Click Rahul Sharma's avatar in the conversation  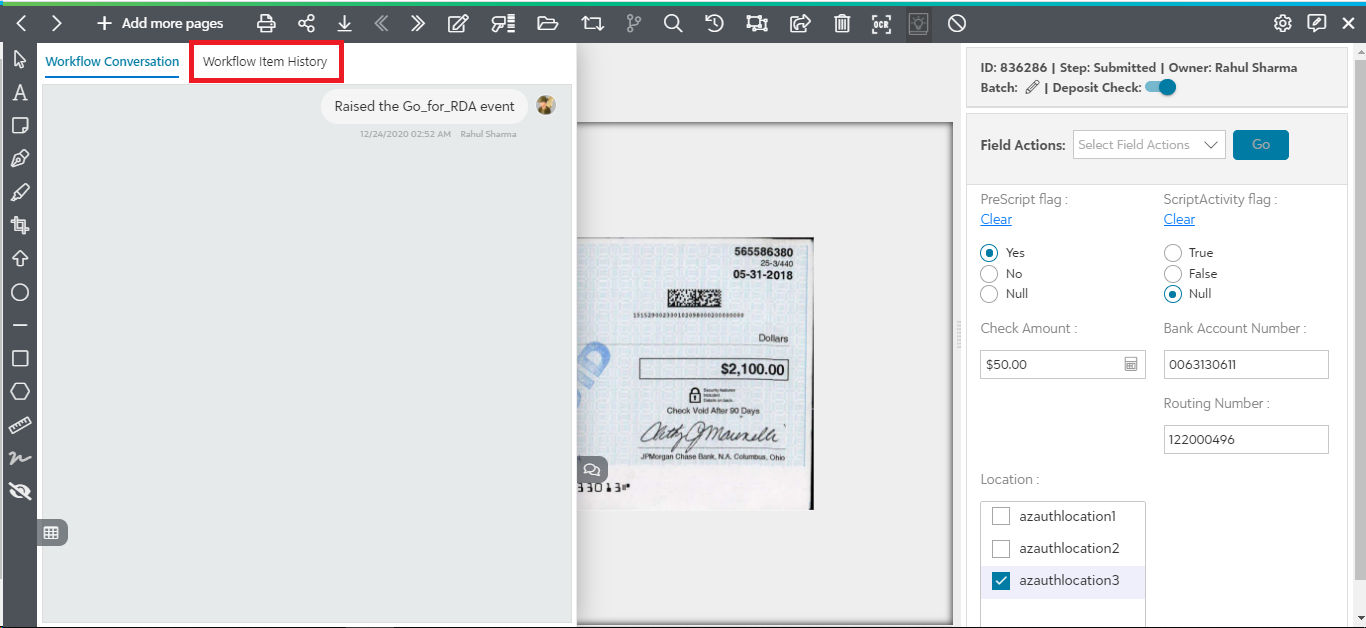546,105
